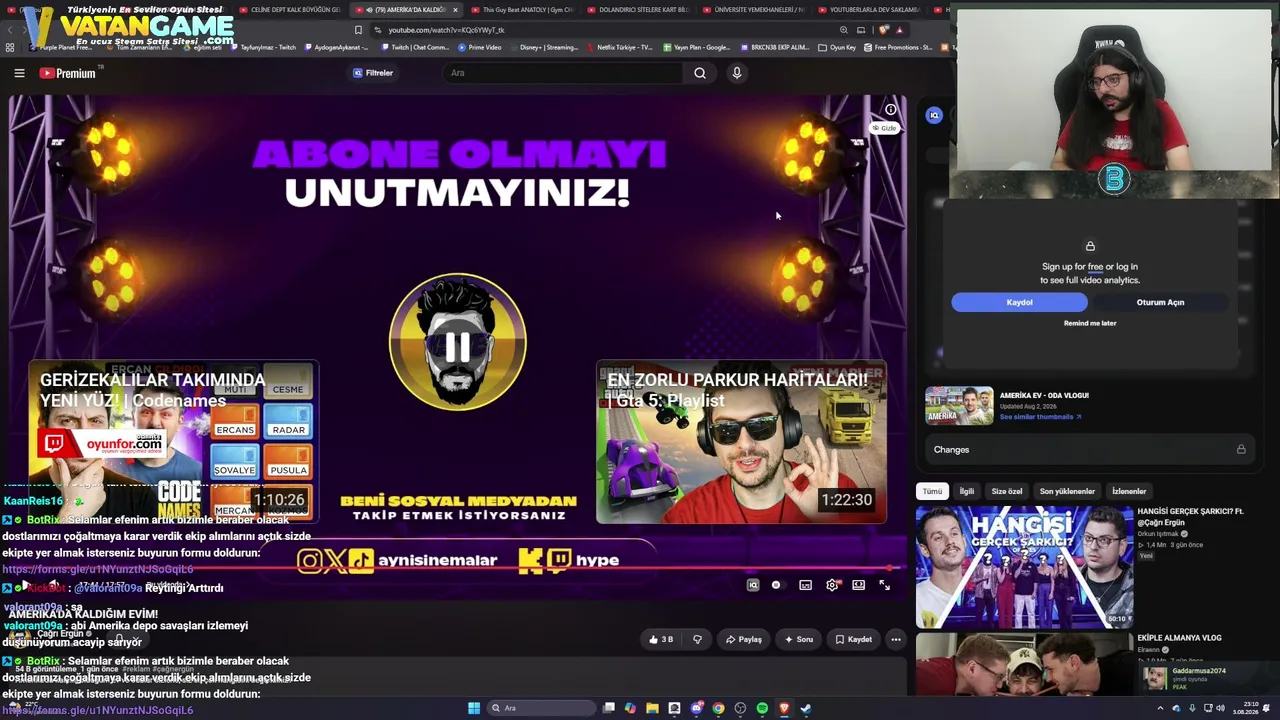1280x720 pixels.
Task: Dislike the video with thumbs down
Action: click(x=697, y=639)
